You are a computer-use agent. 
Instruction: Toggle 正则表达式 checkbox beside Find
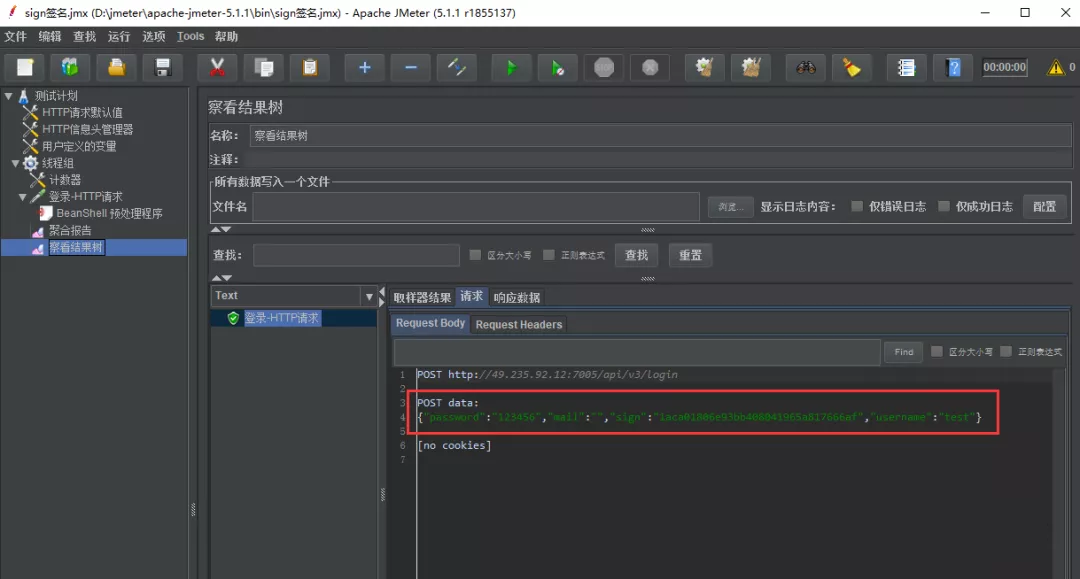pyautogui.click(x=1006, y=351)
